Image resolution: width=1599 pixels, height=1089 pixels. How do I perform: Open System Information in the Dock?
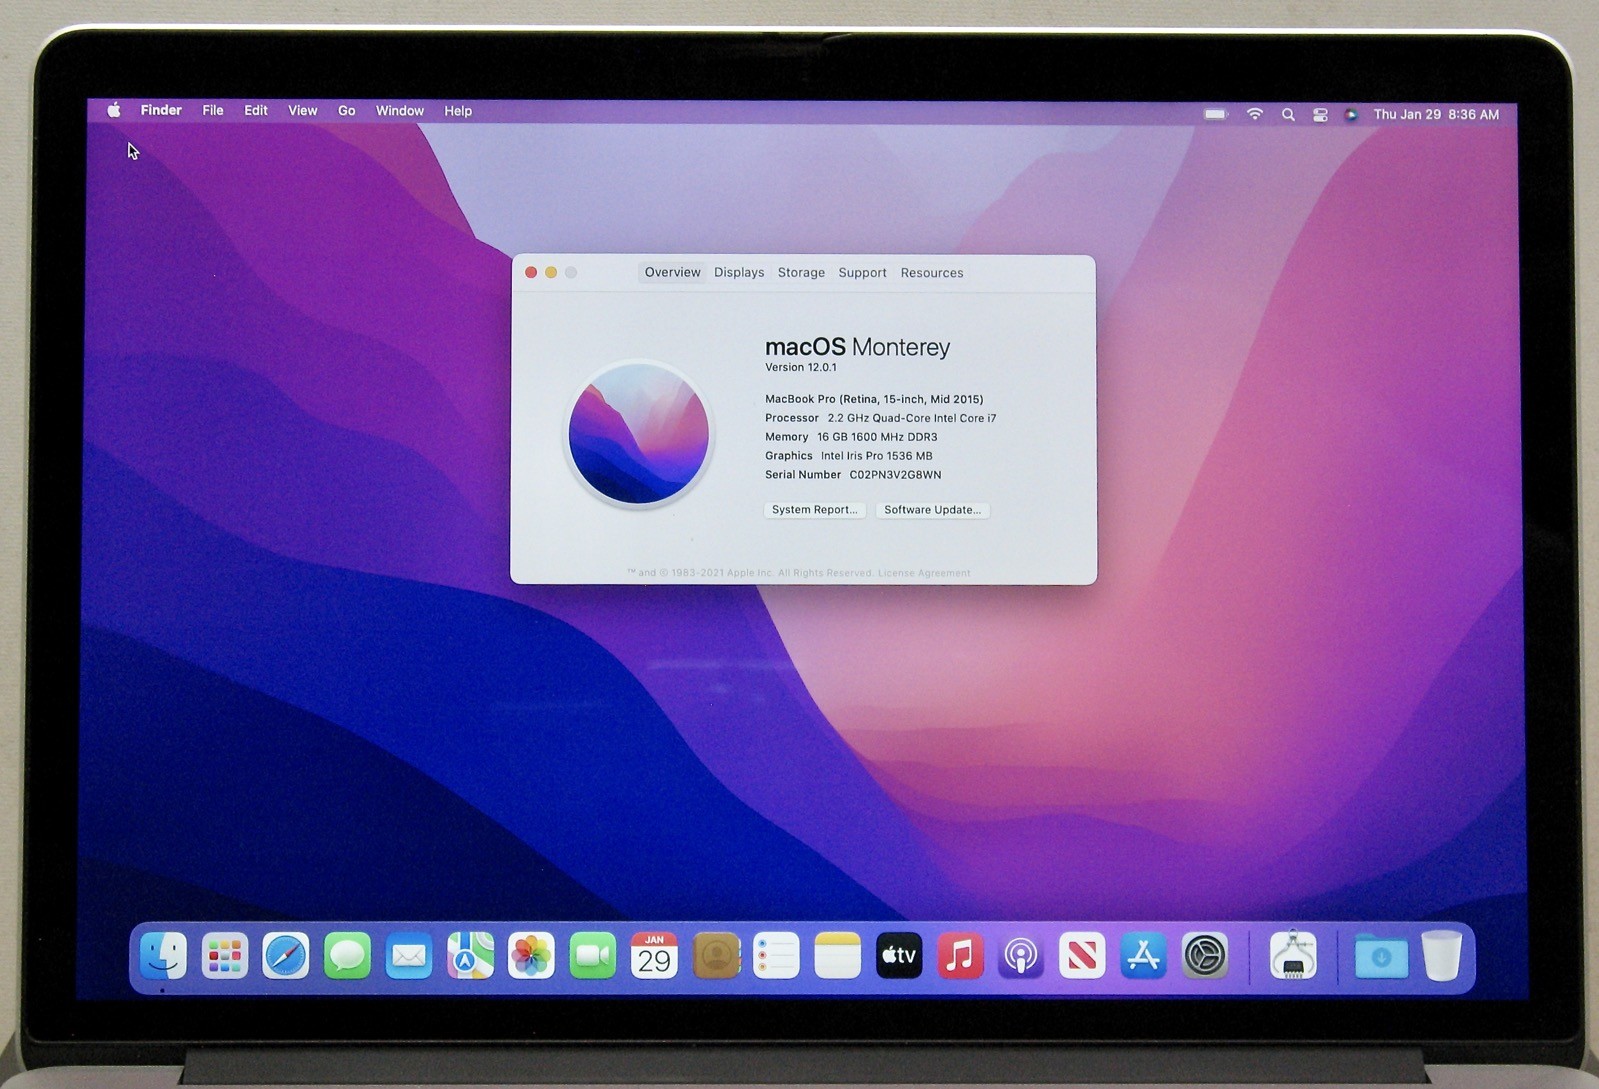pyautogui.click(x=1293, y=956)
